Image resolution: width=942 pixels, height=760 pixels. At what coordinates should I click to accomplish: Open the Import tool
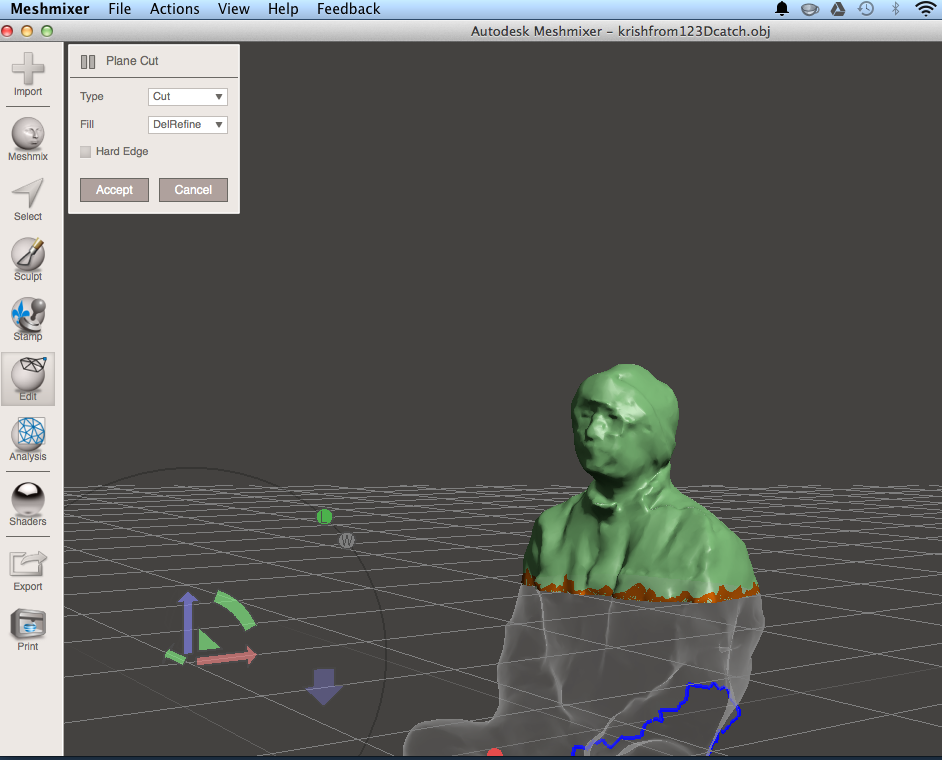pos(28,74)
